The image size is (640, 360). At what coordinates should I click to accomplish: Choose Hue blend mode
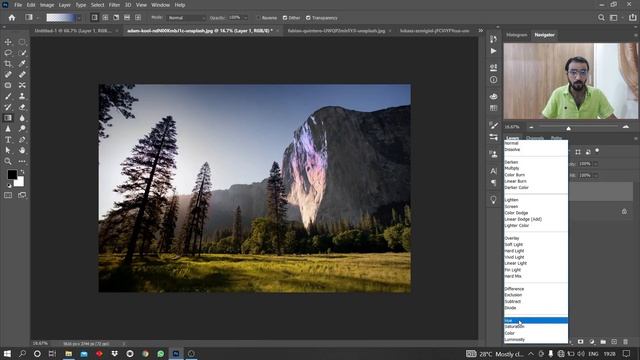pos(536,320)
